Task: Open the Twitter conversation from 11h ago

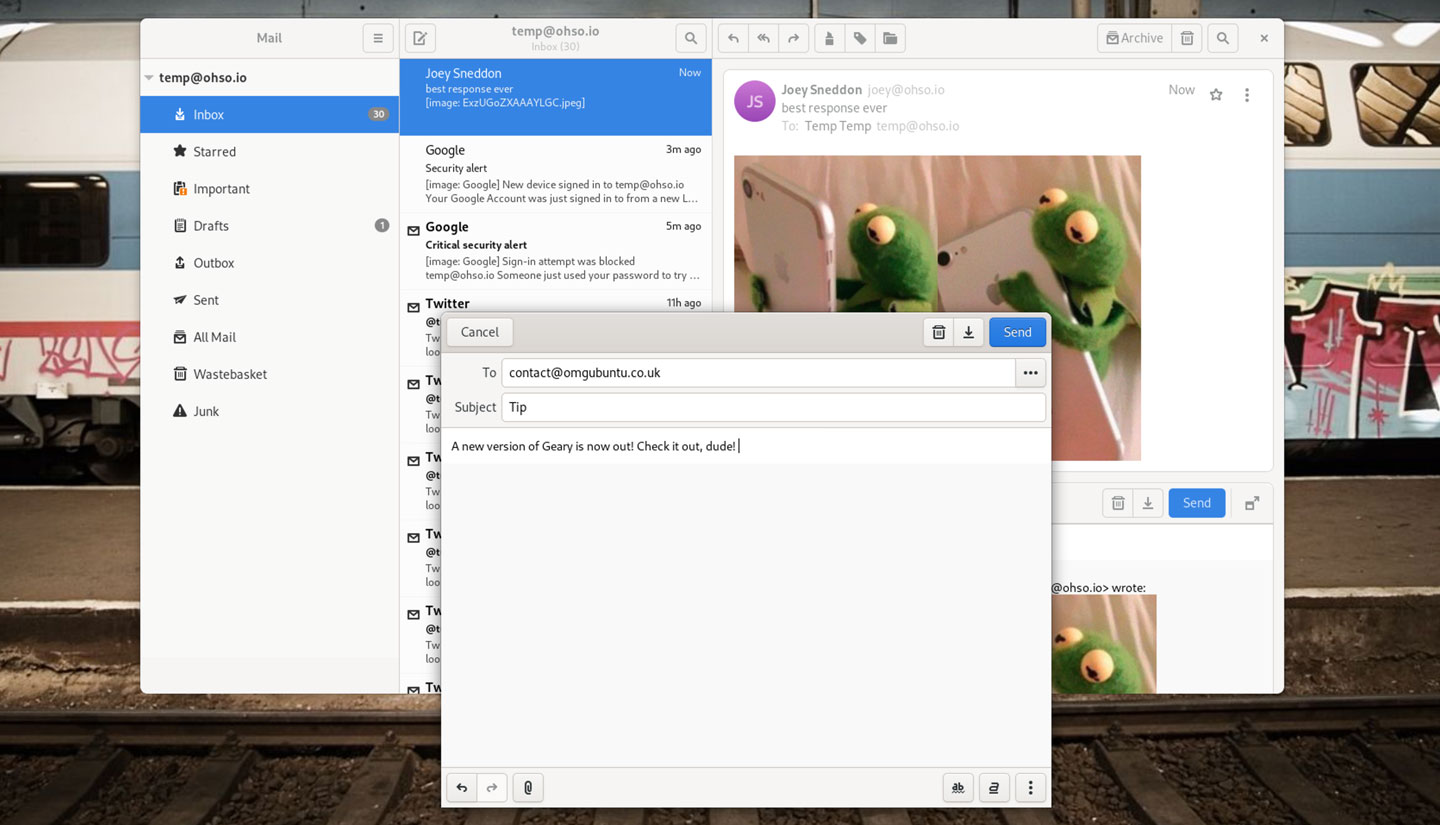Action: 556,303
